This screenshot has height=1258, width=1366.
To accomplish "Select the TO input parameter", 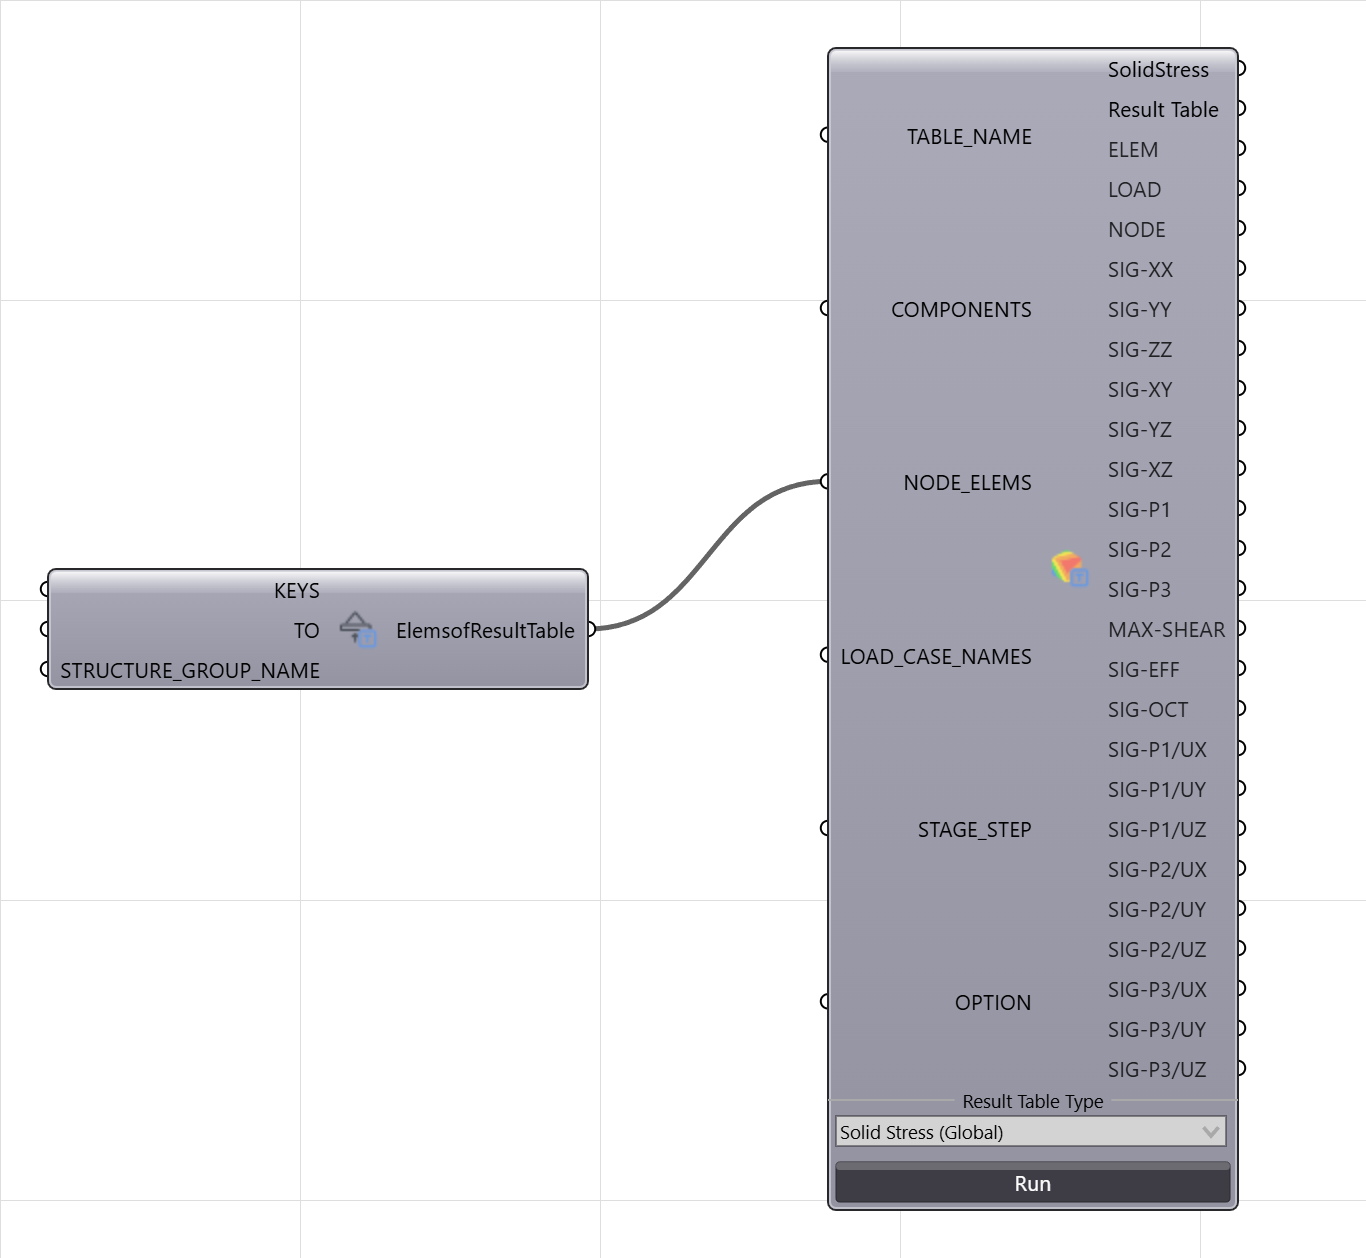I will click(x=306, y=630).
